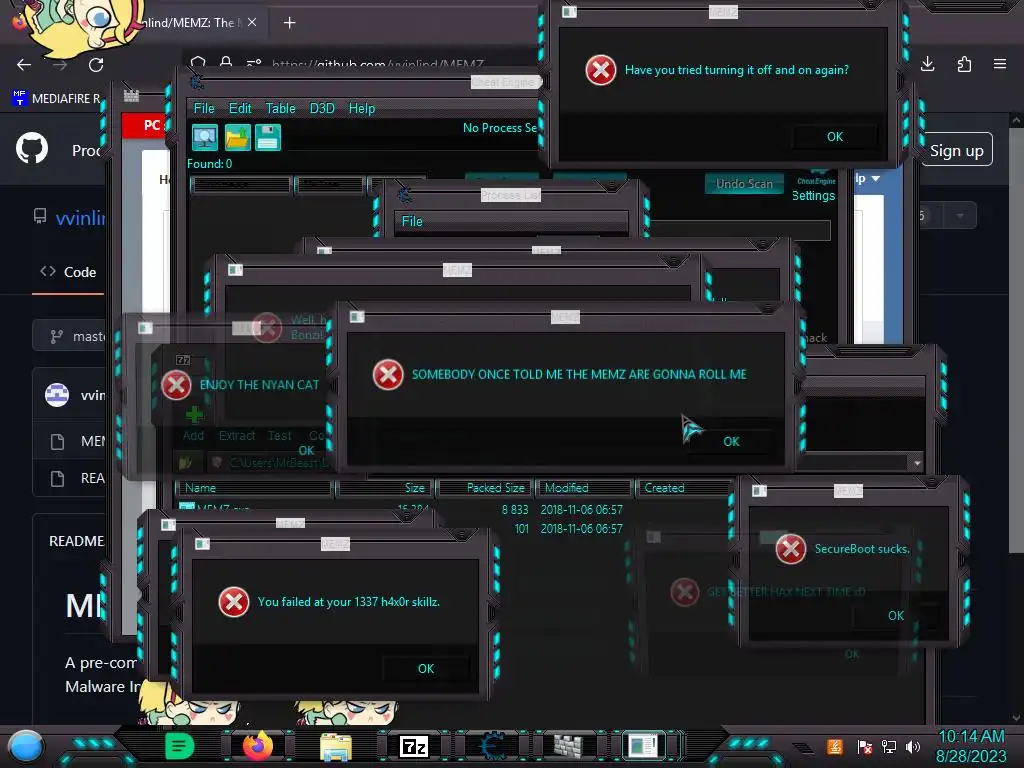This screenshot has width=1024, height=768.
Task: Sort 7-Zip list by Name column
Action: (x=254, y=488)
